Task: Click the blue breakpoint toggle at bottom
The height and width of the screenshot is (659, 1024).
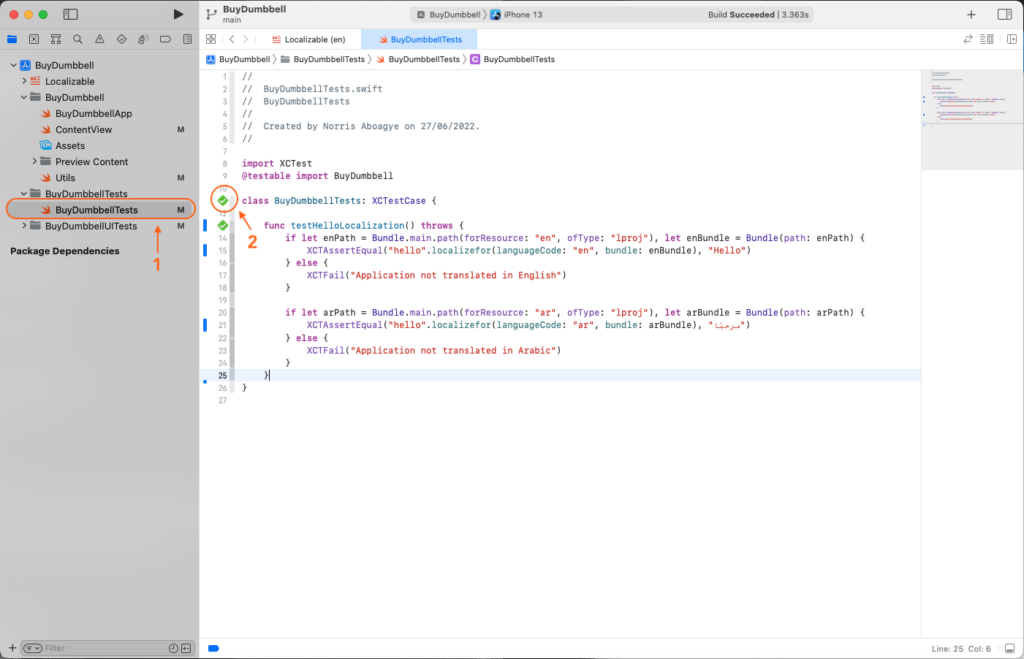Action: [214, 649]
